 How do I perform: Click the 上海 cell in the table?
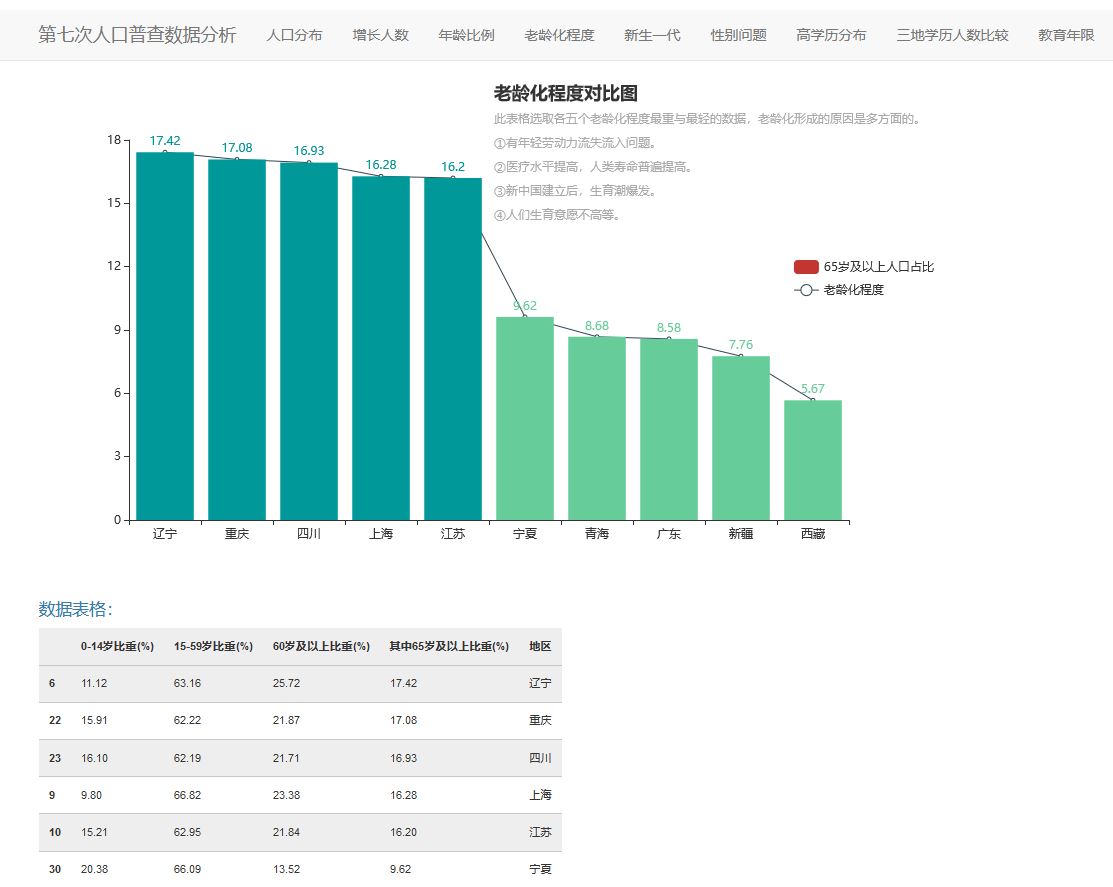click(x=540, y=795)
